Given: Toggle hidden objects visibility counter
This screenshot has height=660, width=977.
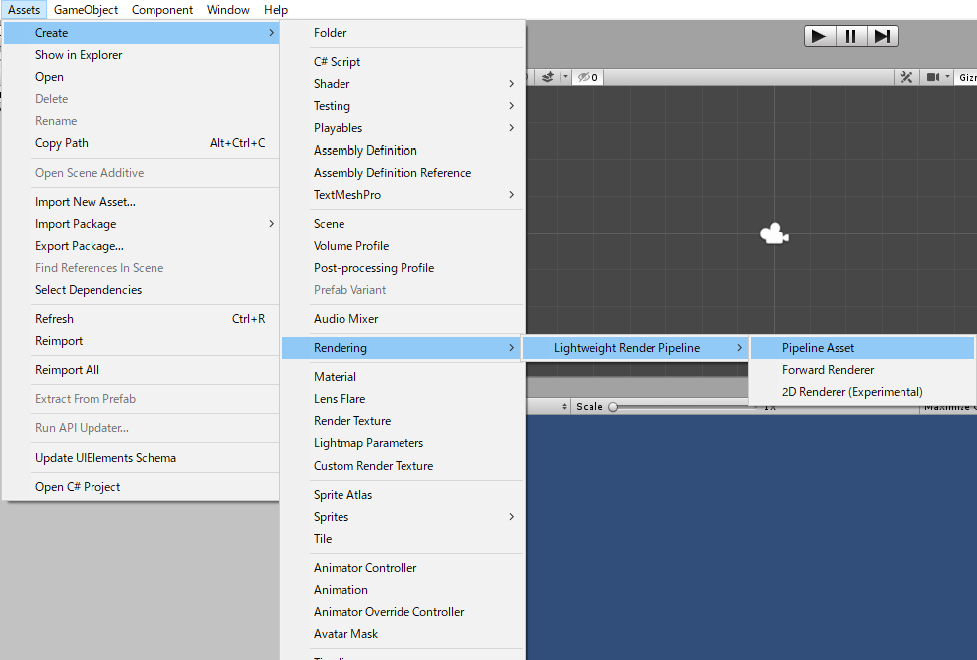Looking at the screenshot, I should tap(588, 77).
